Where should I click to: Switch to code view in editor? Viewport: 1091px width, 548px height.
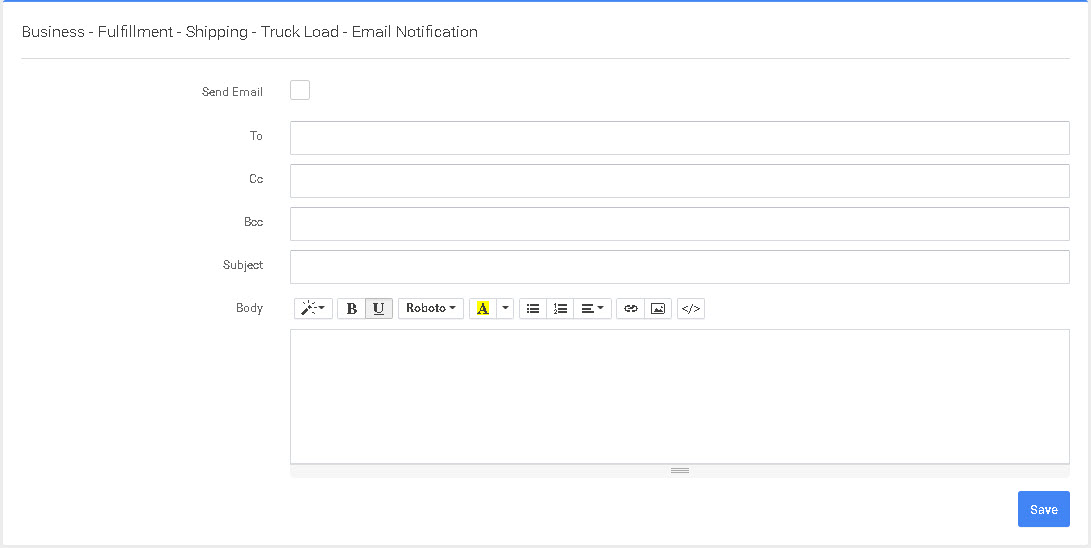[691, 309]
